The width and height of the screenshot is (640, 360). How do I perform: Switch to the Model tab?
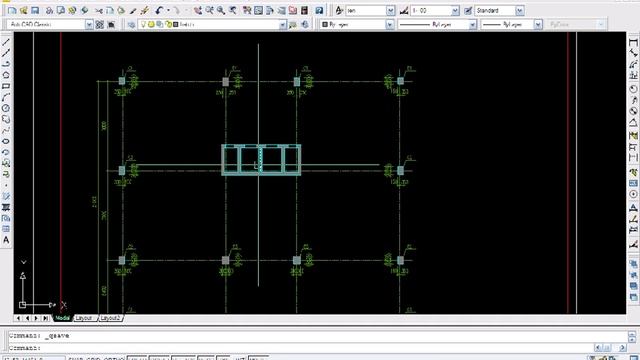coord(62,318)
